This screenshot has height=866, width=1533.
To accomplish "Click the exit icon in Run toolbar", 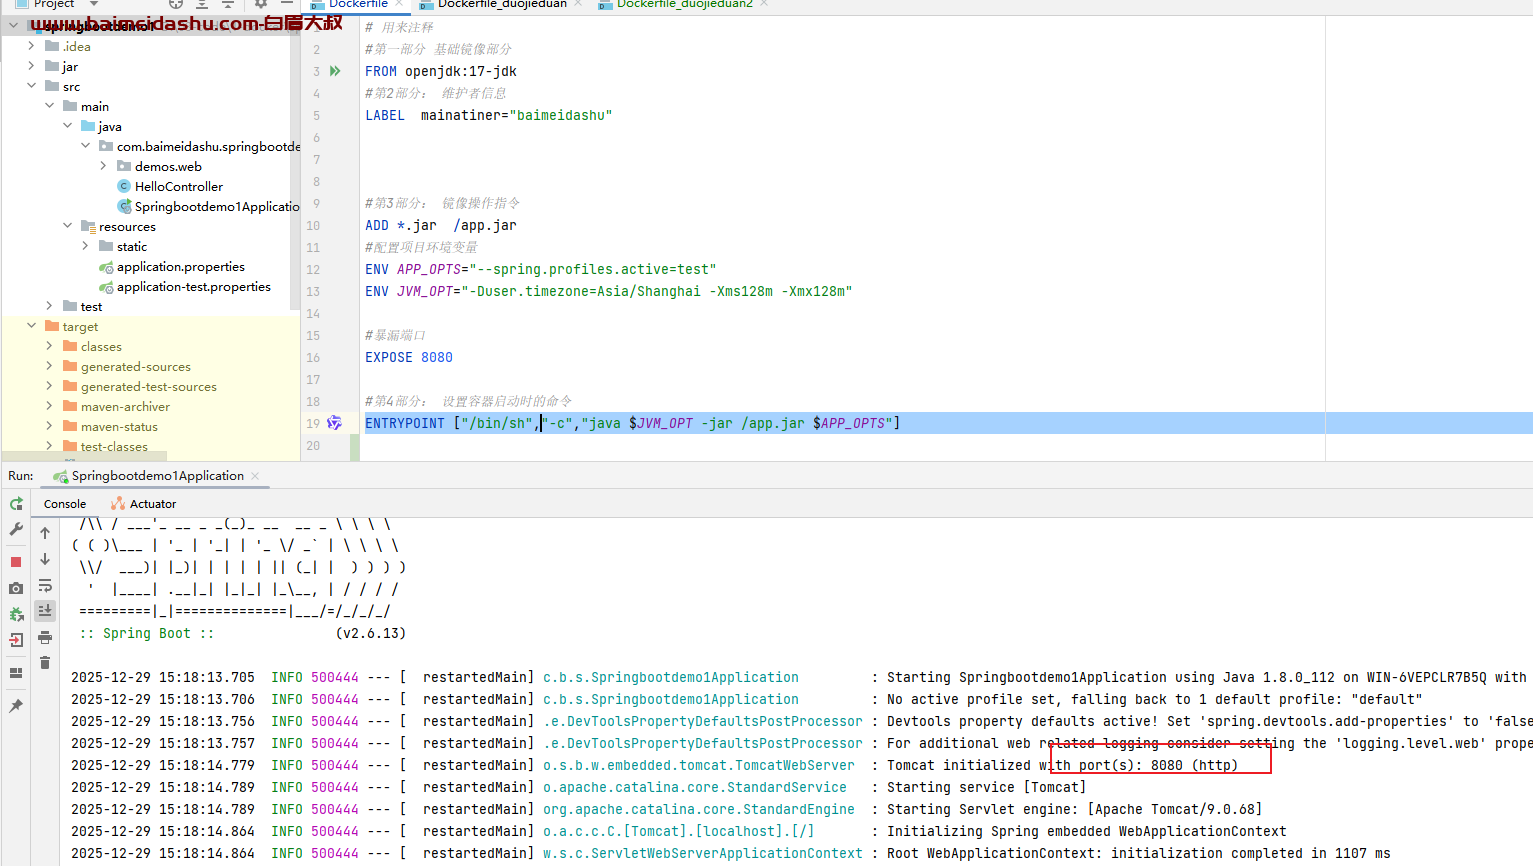I will pos(16,640).
